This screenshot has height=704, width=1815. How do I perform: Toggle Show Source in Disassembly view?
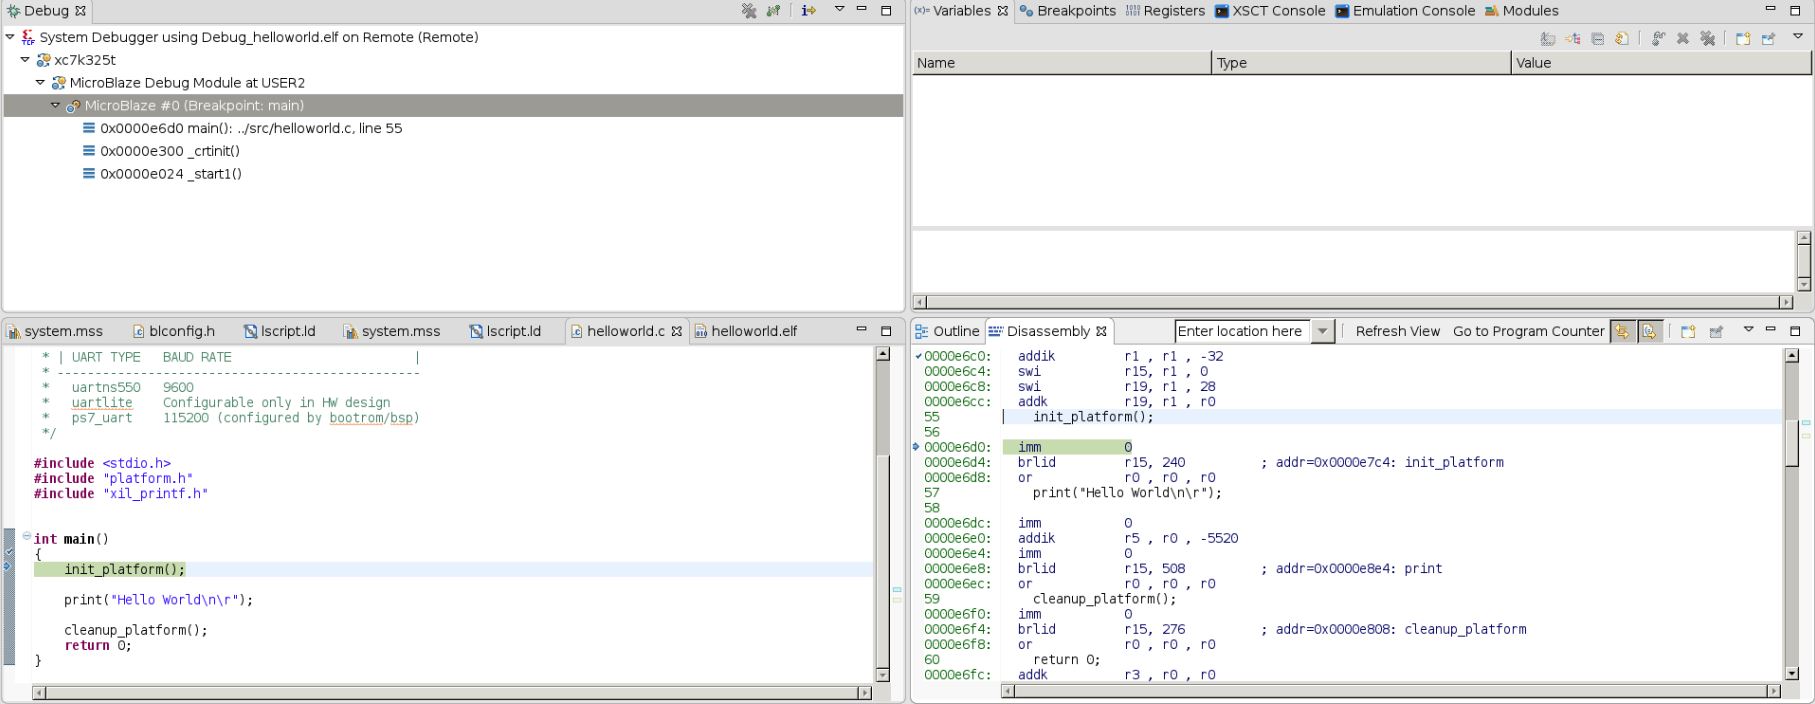1648,332
